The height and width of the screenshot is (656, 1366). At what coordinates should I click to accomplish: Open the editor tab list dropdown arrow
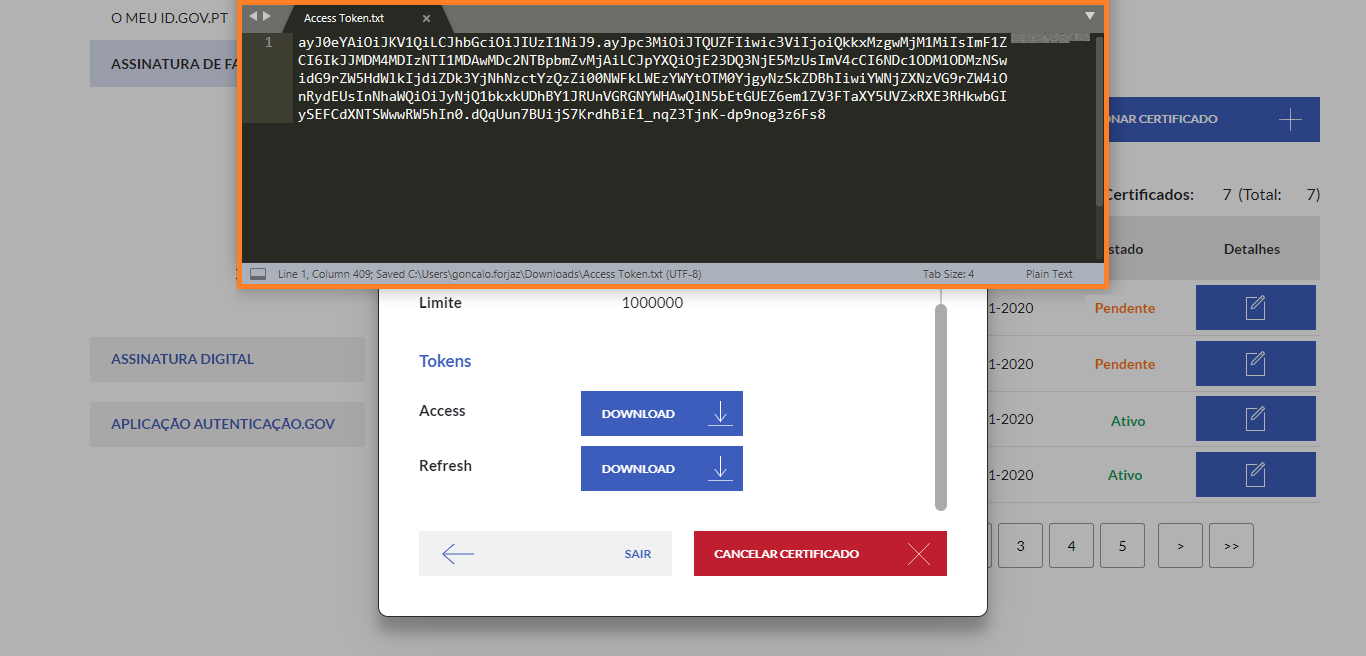[x=1090, y=16]
